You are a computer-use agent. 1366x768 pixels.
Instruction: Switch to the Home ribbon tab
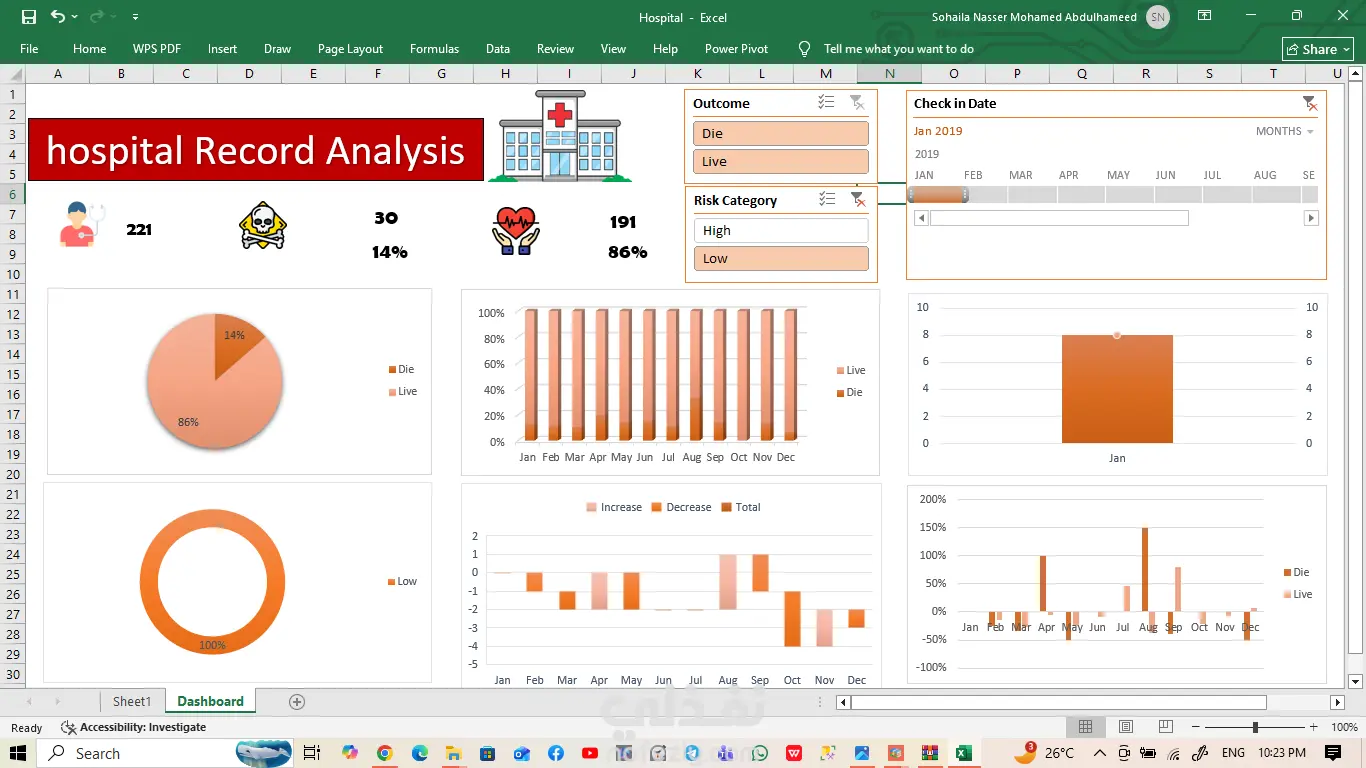pyautogui.click(x=89, y=48)
